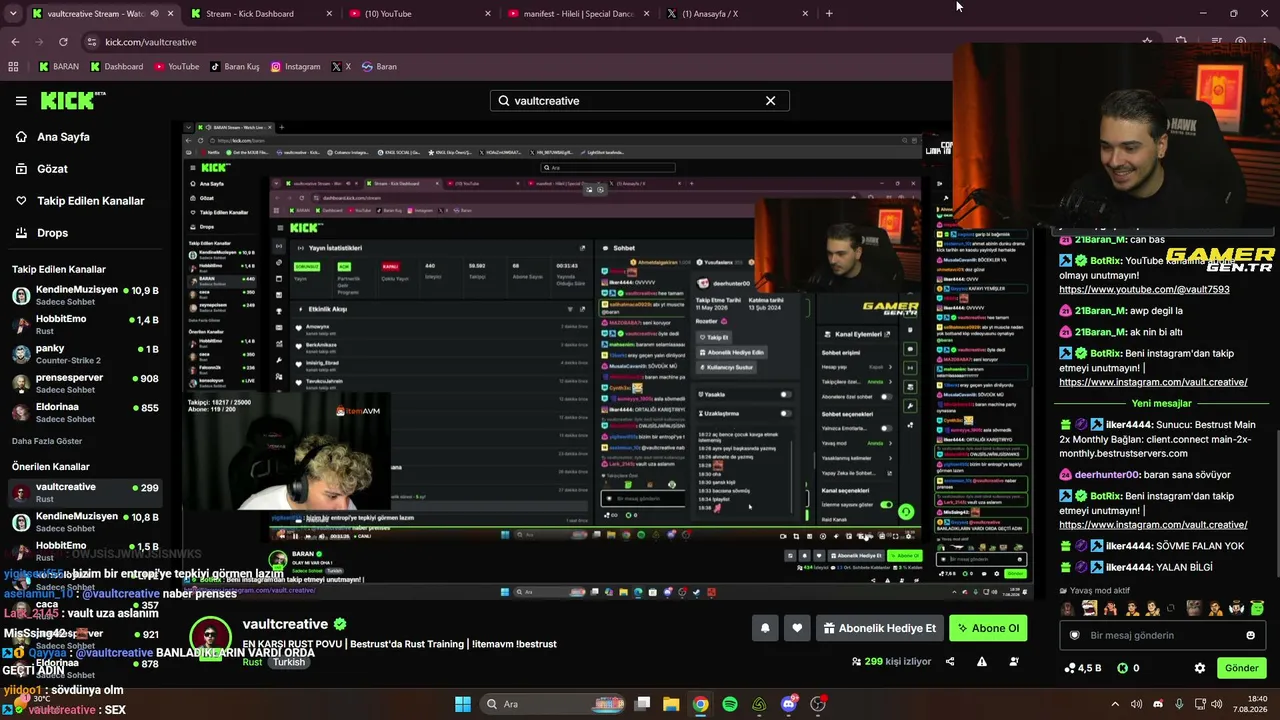Click the green emote in quick emote row
Image resolution: width=1280 pixels, height=720 pixels.
point(1258,608)
